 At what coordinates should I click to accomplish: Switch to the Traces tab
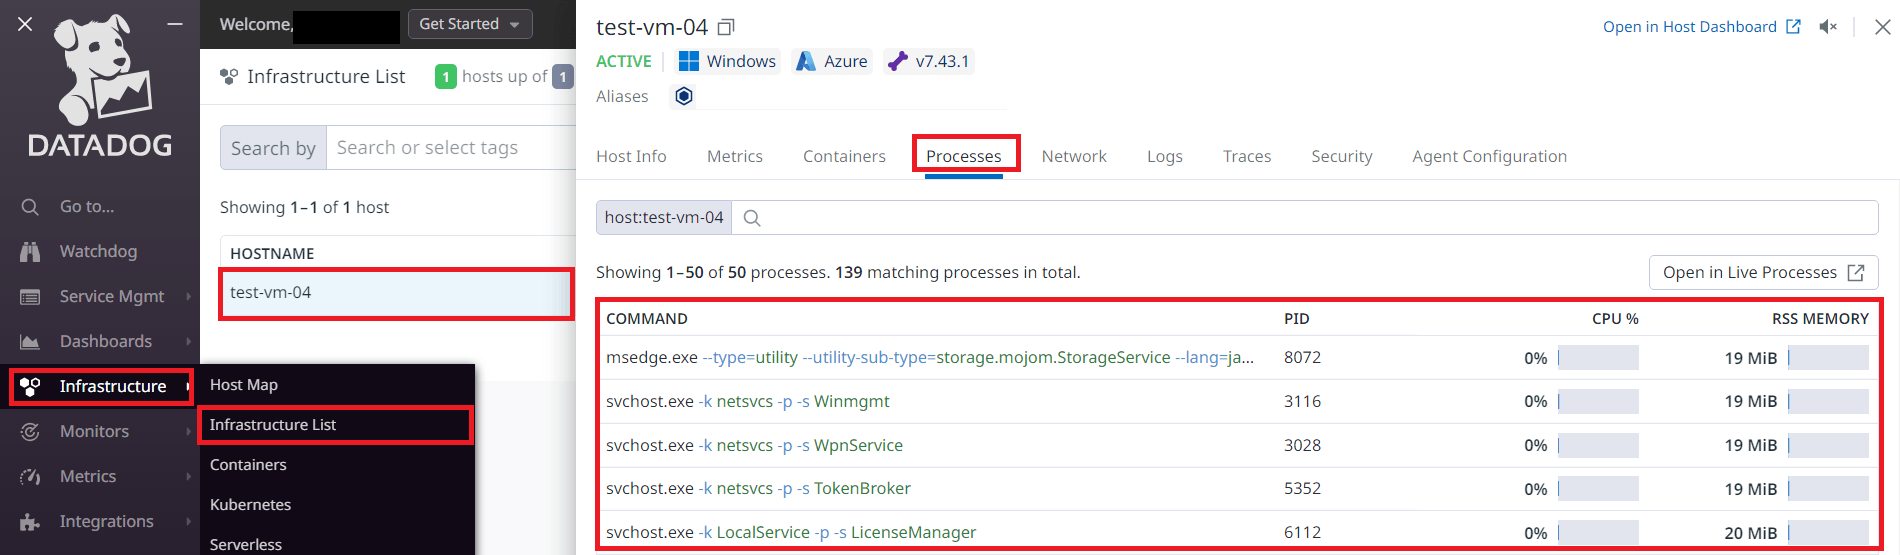[1247, 156]
